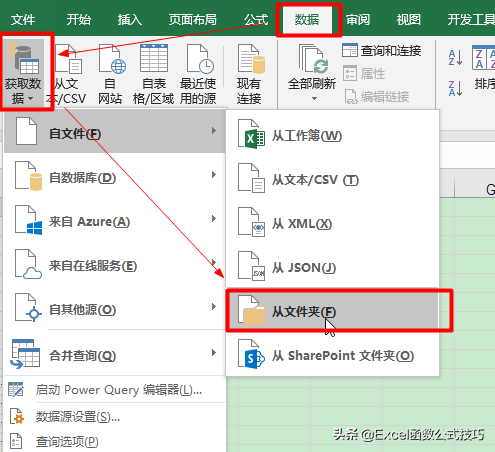This screenshot has width=495, height=452.
Task: Open 最近使用的源 clock icon
Action: [x=200, y=59]
